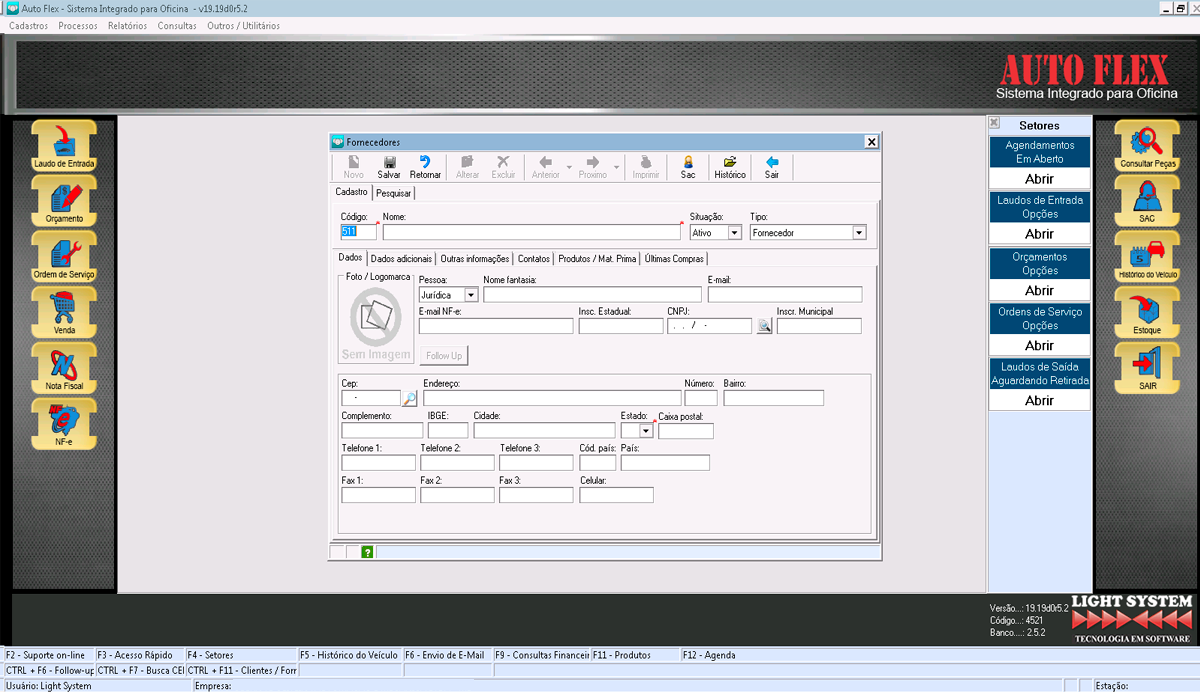Expand the Pessoa dropdown

point(471,295)
